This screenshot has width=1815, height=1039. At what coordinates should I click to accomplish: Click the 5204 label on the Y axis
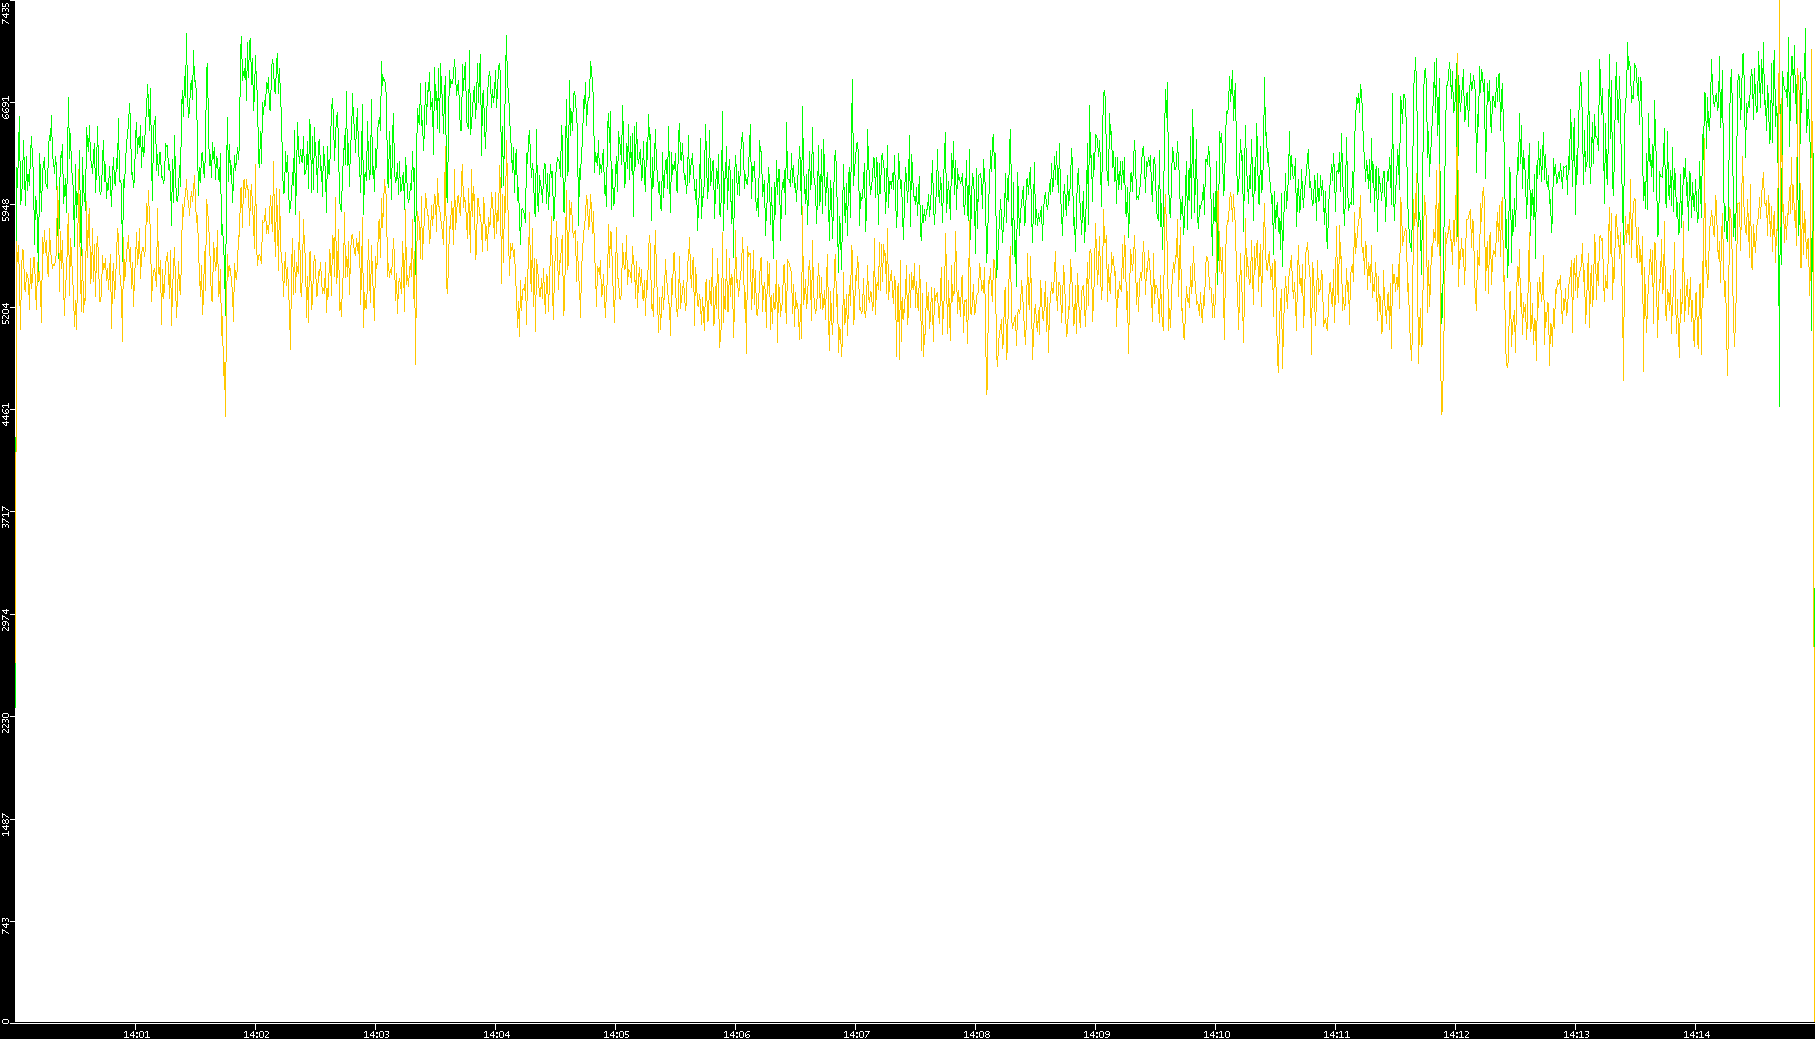(6, 313)
